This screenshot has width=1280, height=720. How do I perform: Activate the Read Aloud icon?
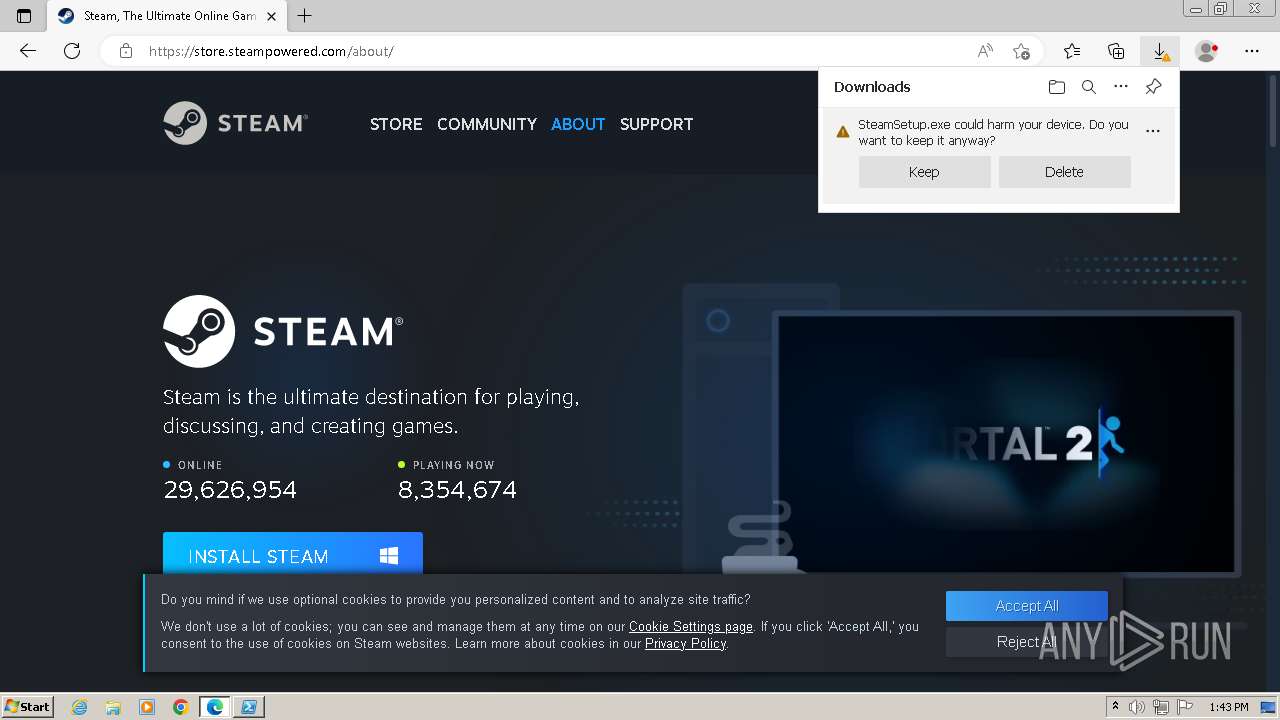pyautogui.click(x=985, y=51)
